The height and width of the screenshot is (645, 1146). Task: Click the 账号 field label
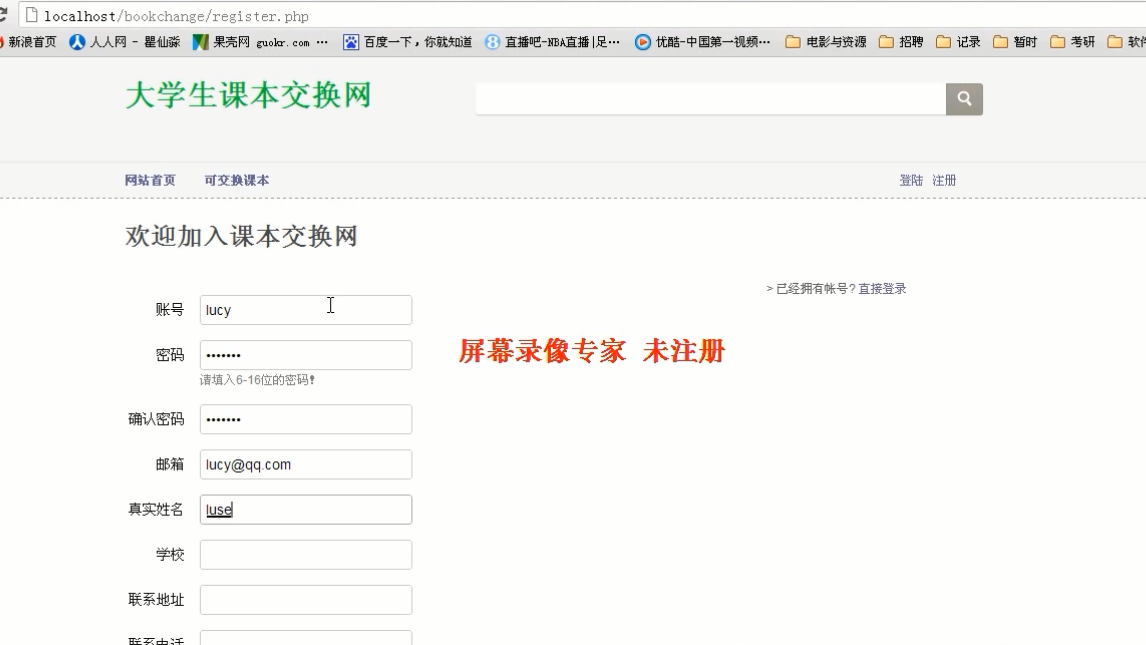pos(170,310)
